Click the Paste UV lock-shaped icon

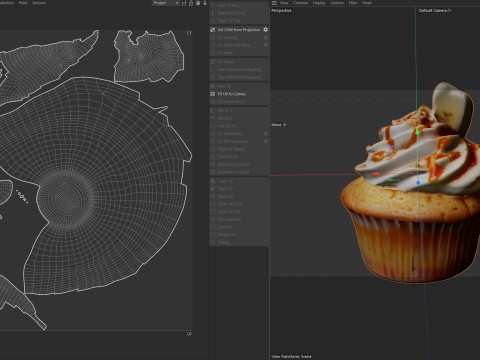213,189
